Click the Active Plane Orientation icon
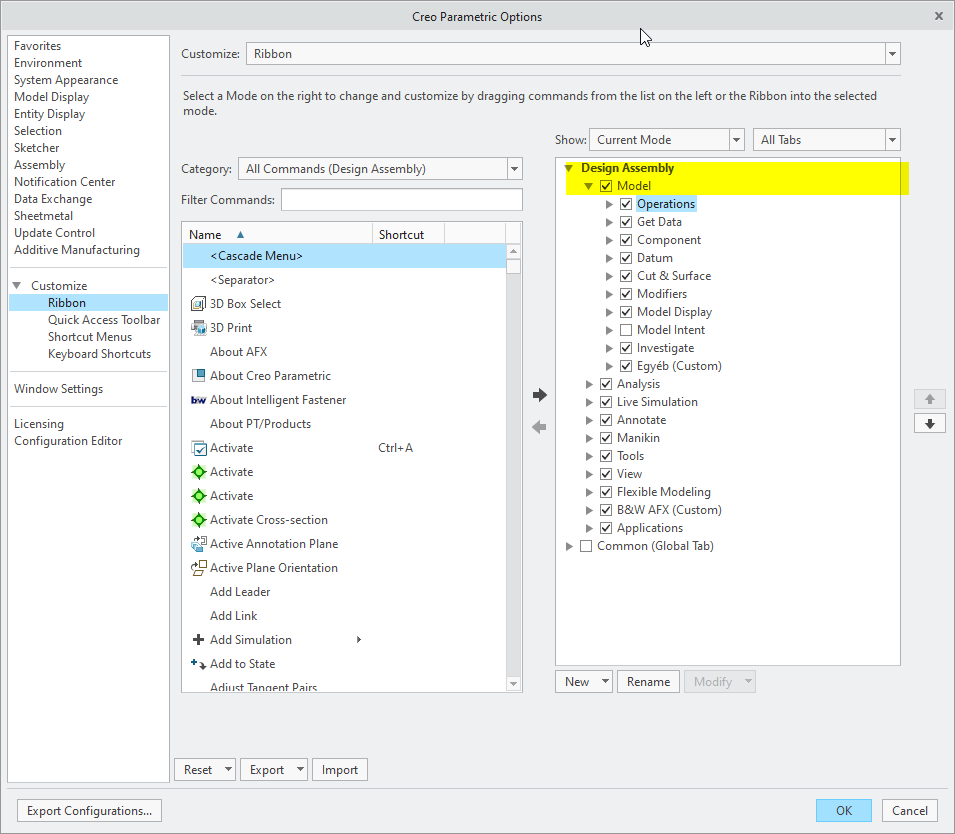The width and height of the screenshot is (955, 834). [x=199, y=568]
